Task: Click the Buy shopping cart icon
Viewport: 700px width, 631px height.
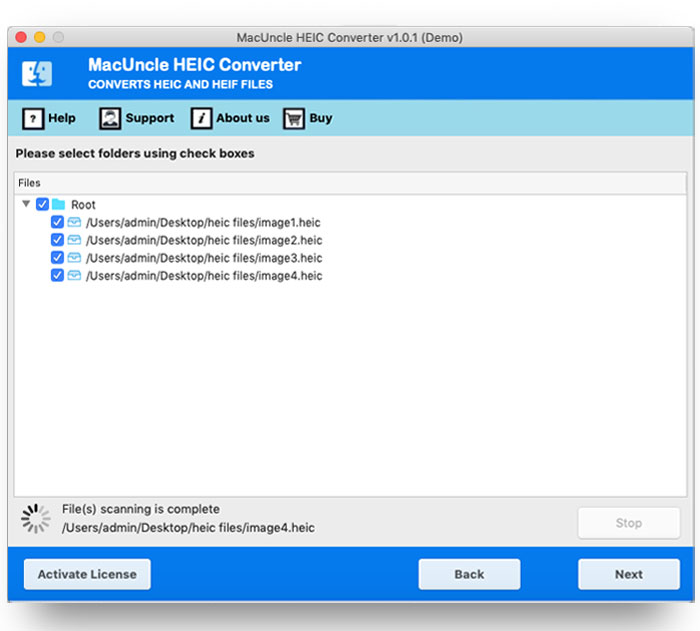Action: [294, 119]
